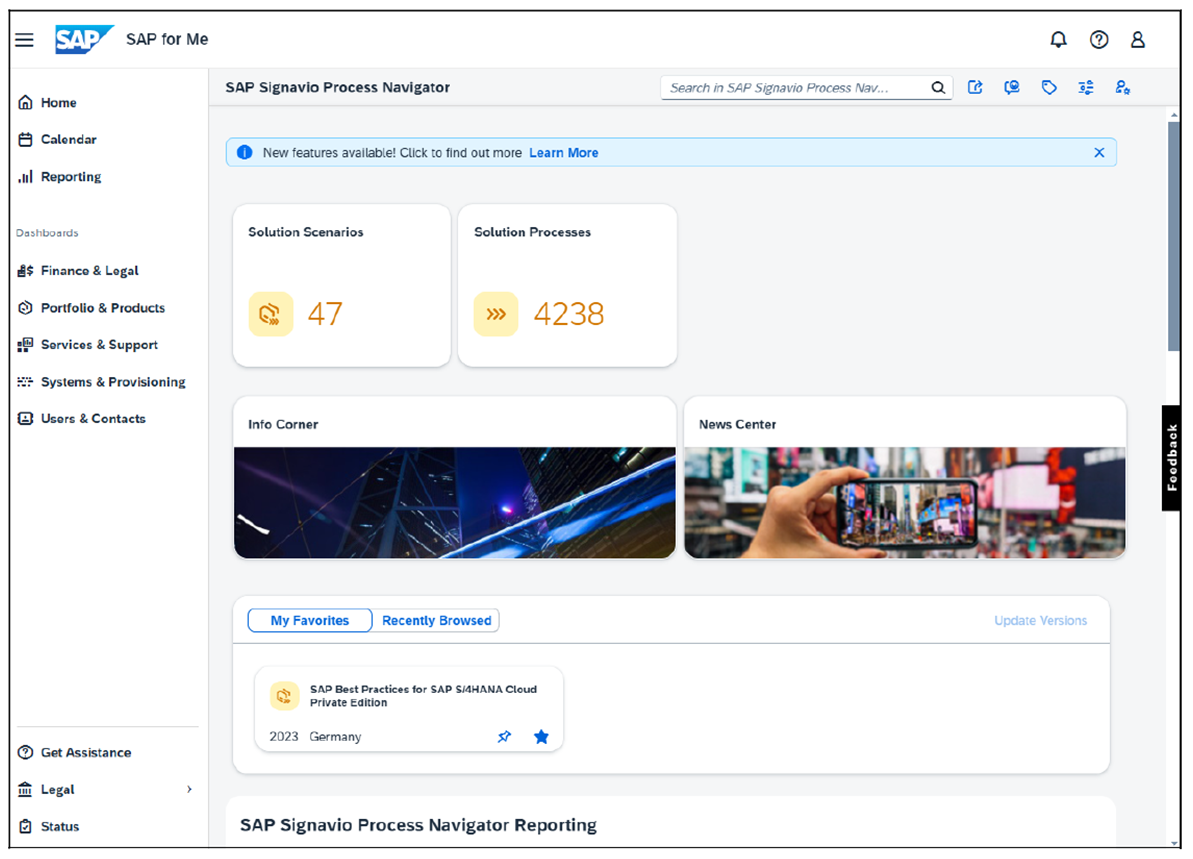Click the user permissions icon in the toolbar
Image resolution: width=1193 pixels, height=859 pixels.
pyautogui.click(x=1123, y=87)
